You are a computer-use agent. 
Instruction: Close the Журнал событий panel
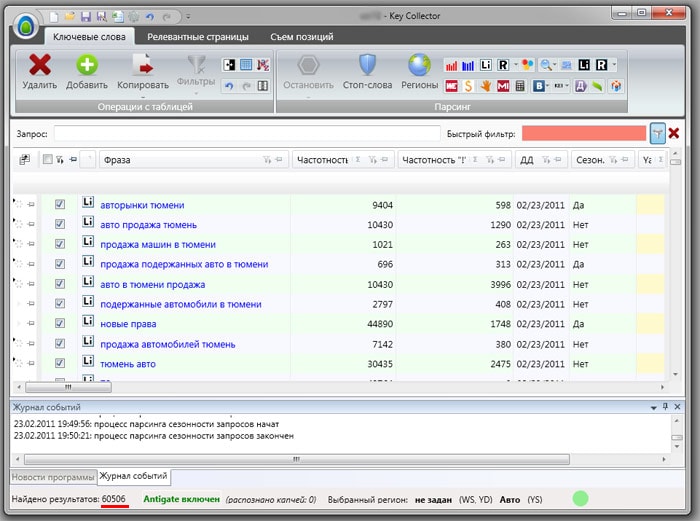coord(677,407)
